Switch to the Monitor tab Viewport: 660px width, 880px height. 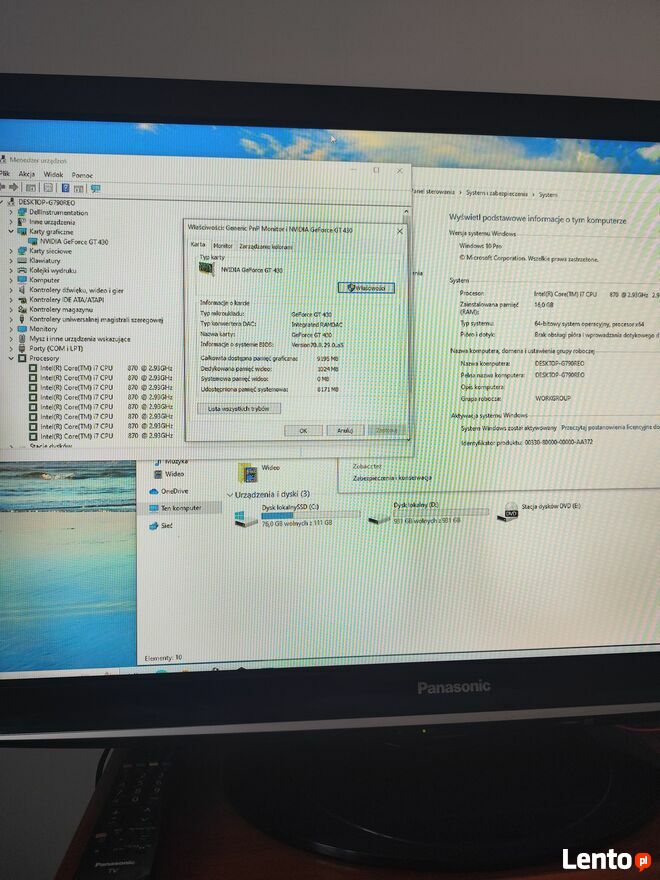pos(222,245)
